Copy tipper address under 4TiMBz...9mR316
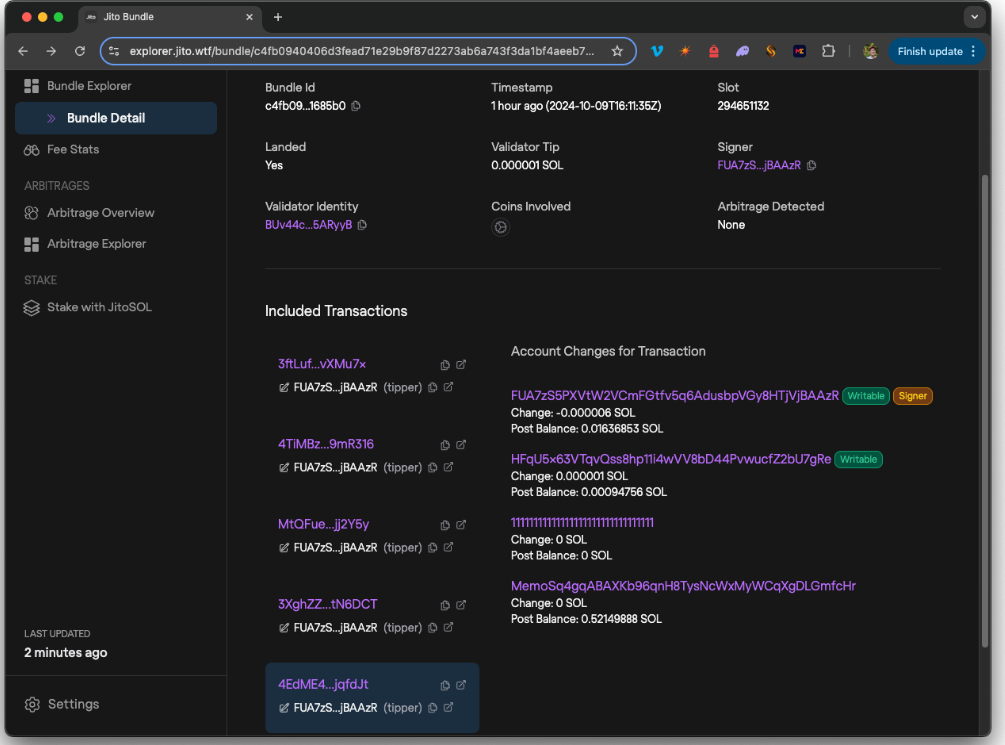1005x745 pixels. (x=433, y=467)
